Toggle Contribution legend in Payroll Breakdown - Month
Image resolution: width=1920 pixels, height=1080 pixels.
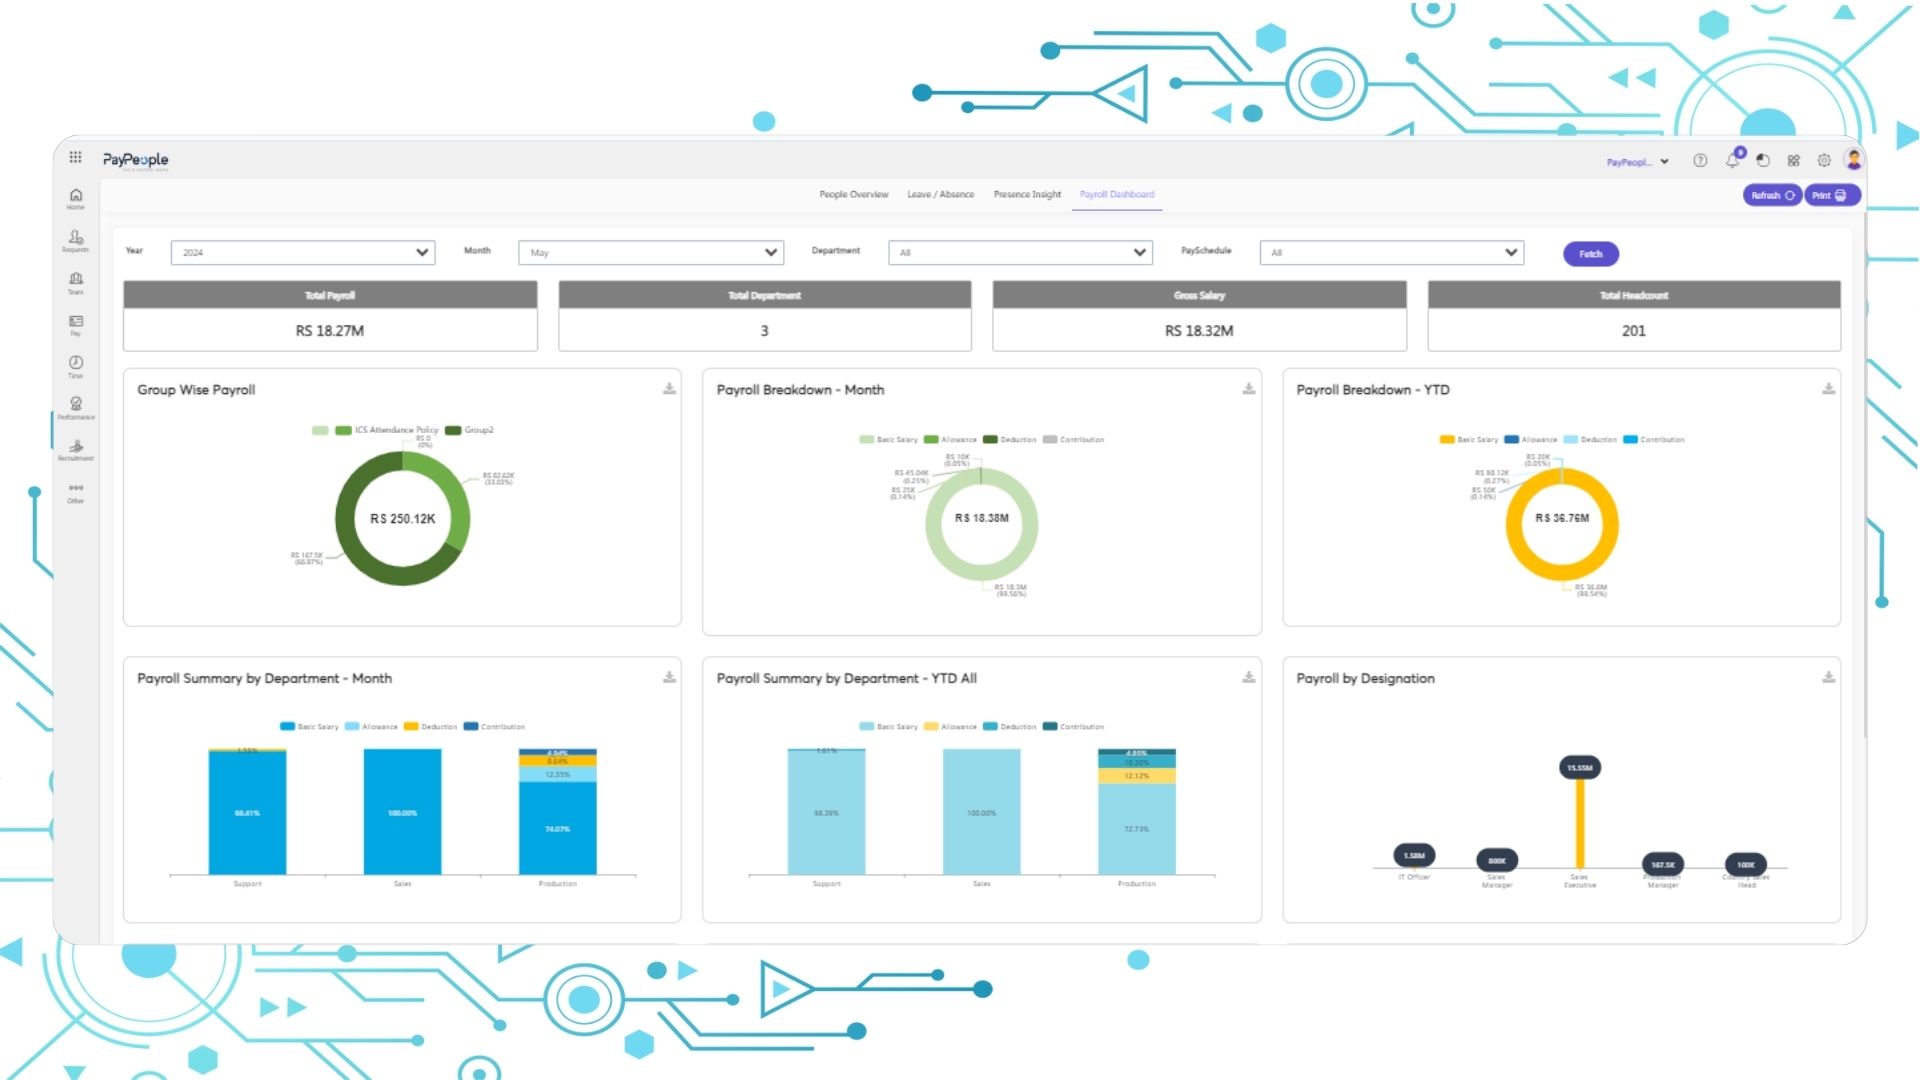pos(1073,440)
